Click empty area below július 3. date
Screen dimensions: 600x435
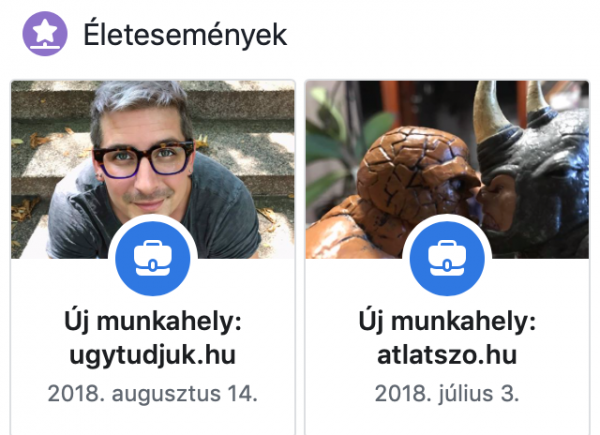[447, 421]
